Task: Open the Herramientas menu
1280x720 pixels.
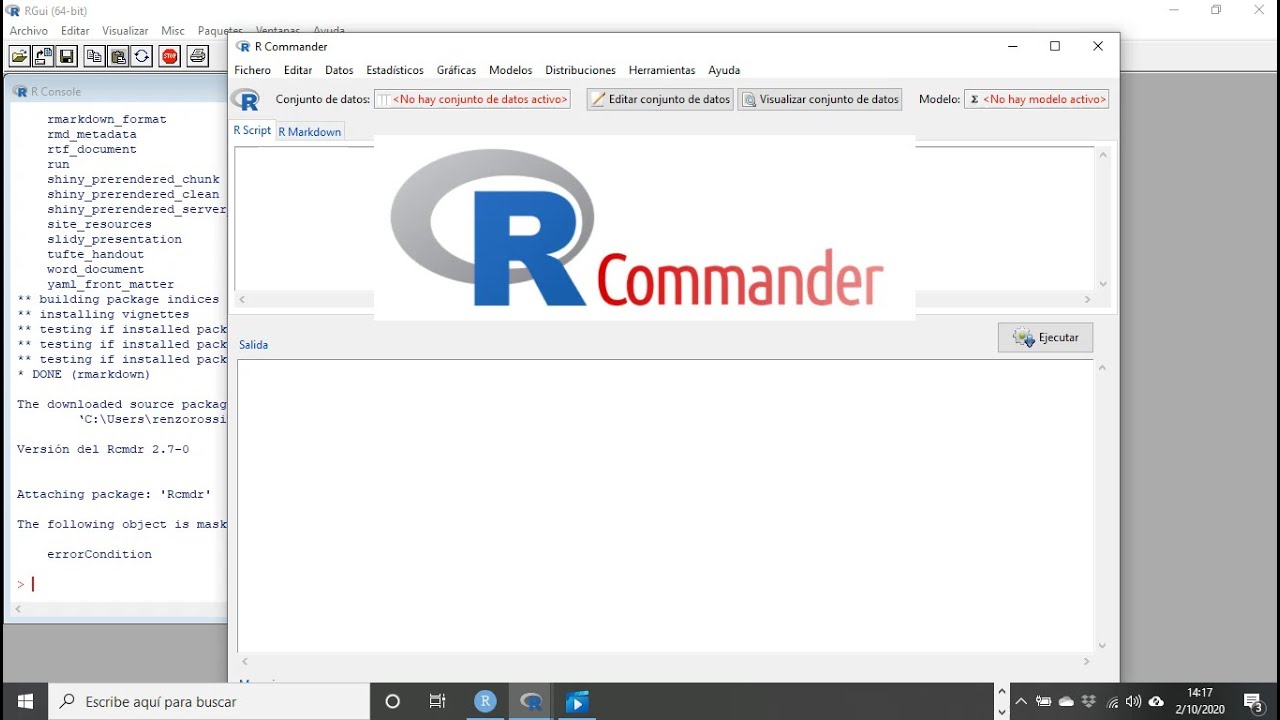Action: [662, 70]
